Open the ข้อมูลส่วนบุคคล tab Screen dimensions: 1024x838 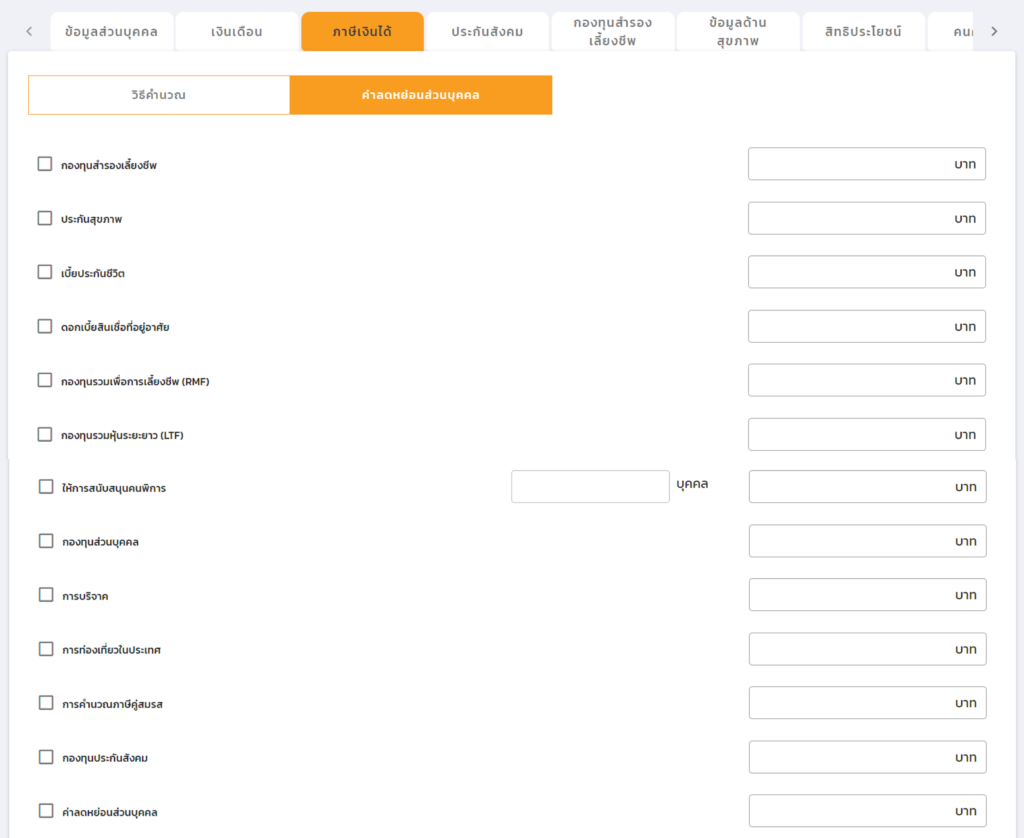pyautogui.click(x=111, y=32)
